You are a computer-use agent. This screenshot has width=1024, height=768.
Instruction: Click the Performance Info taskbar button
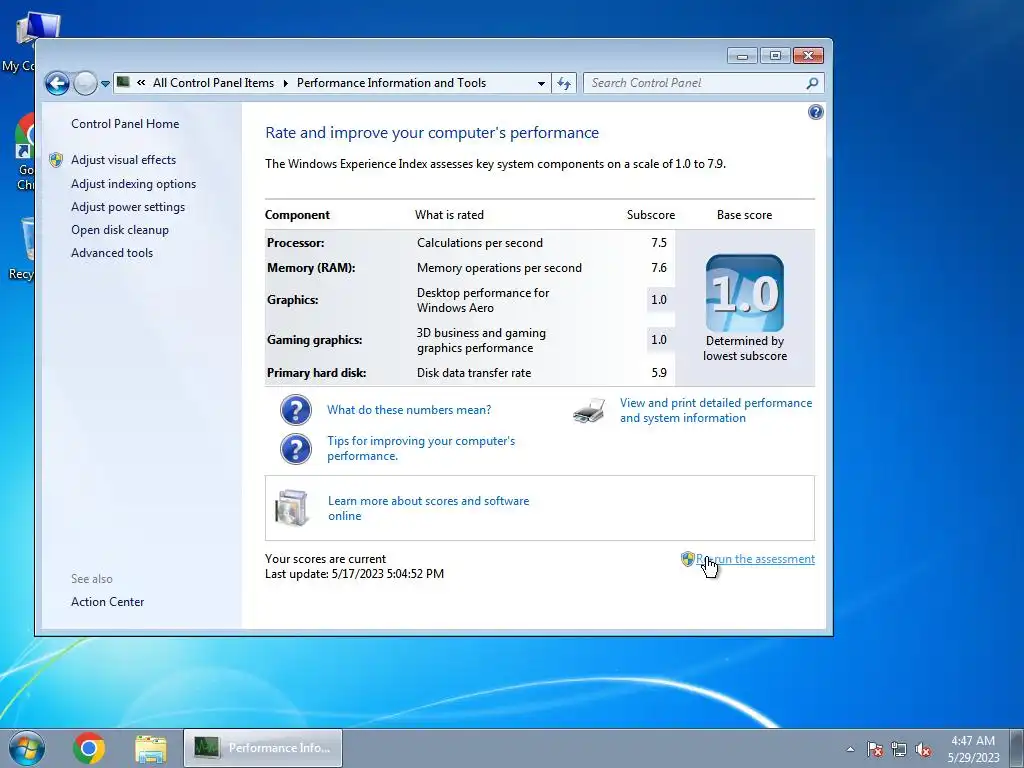point(263,748)
